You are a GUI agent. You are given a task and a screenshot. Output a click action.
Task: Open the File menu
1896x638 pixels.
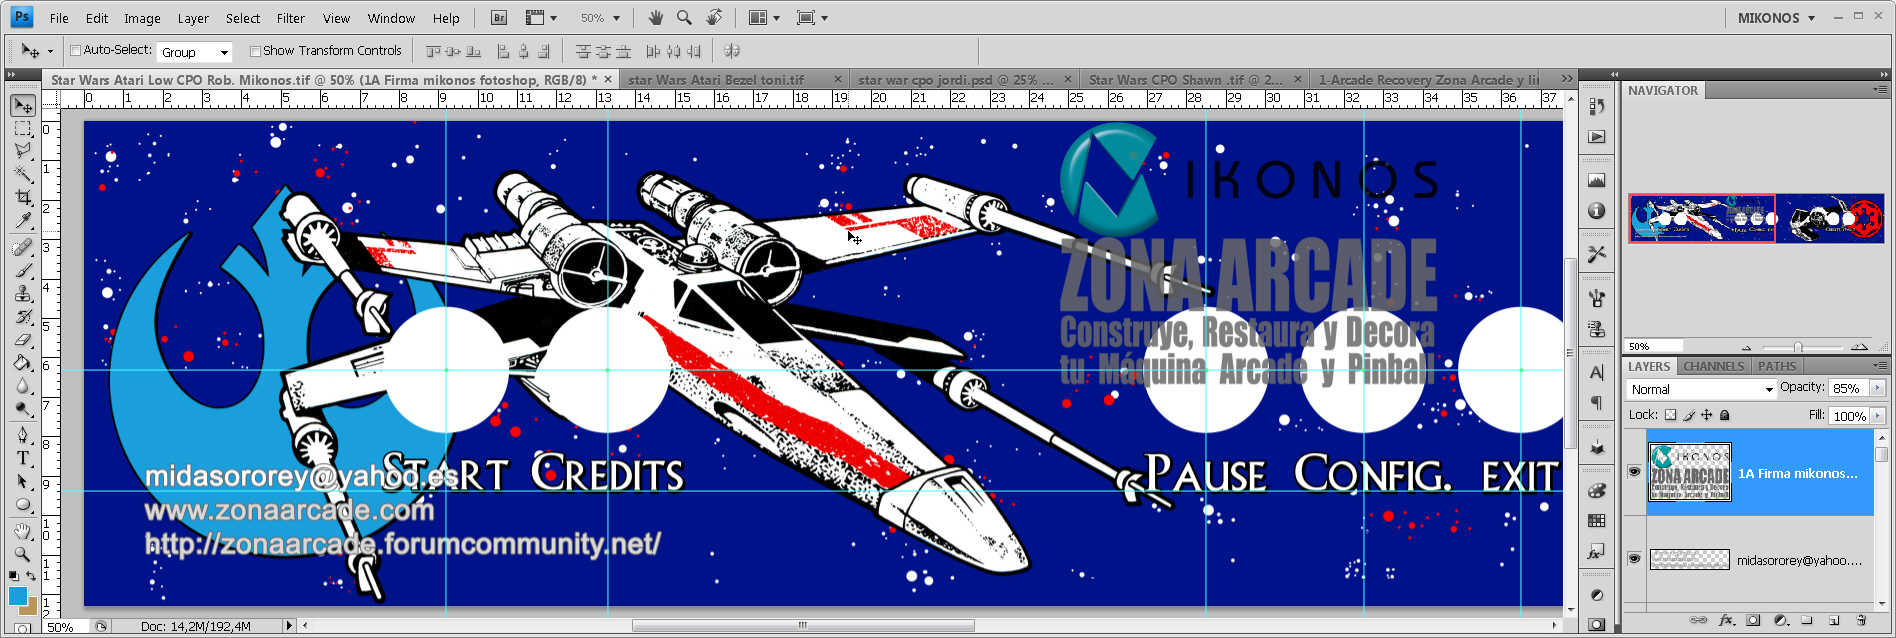coord(59,18)
